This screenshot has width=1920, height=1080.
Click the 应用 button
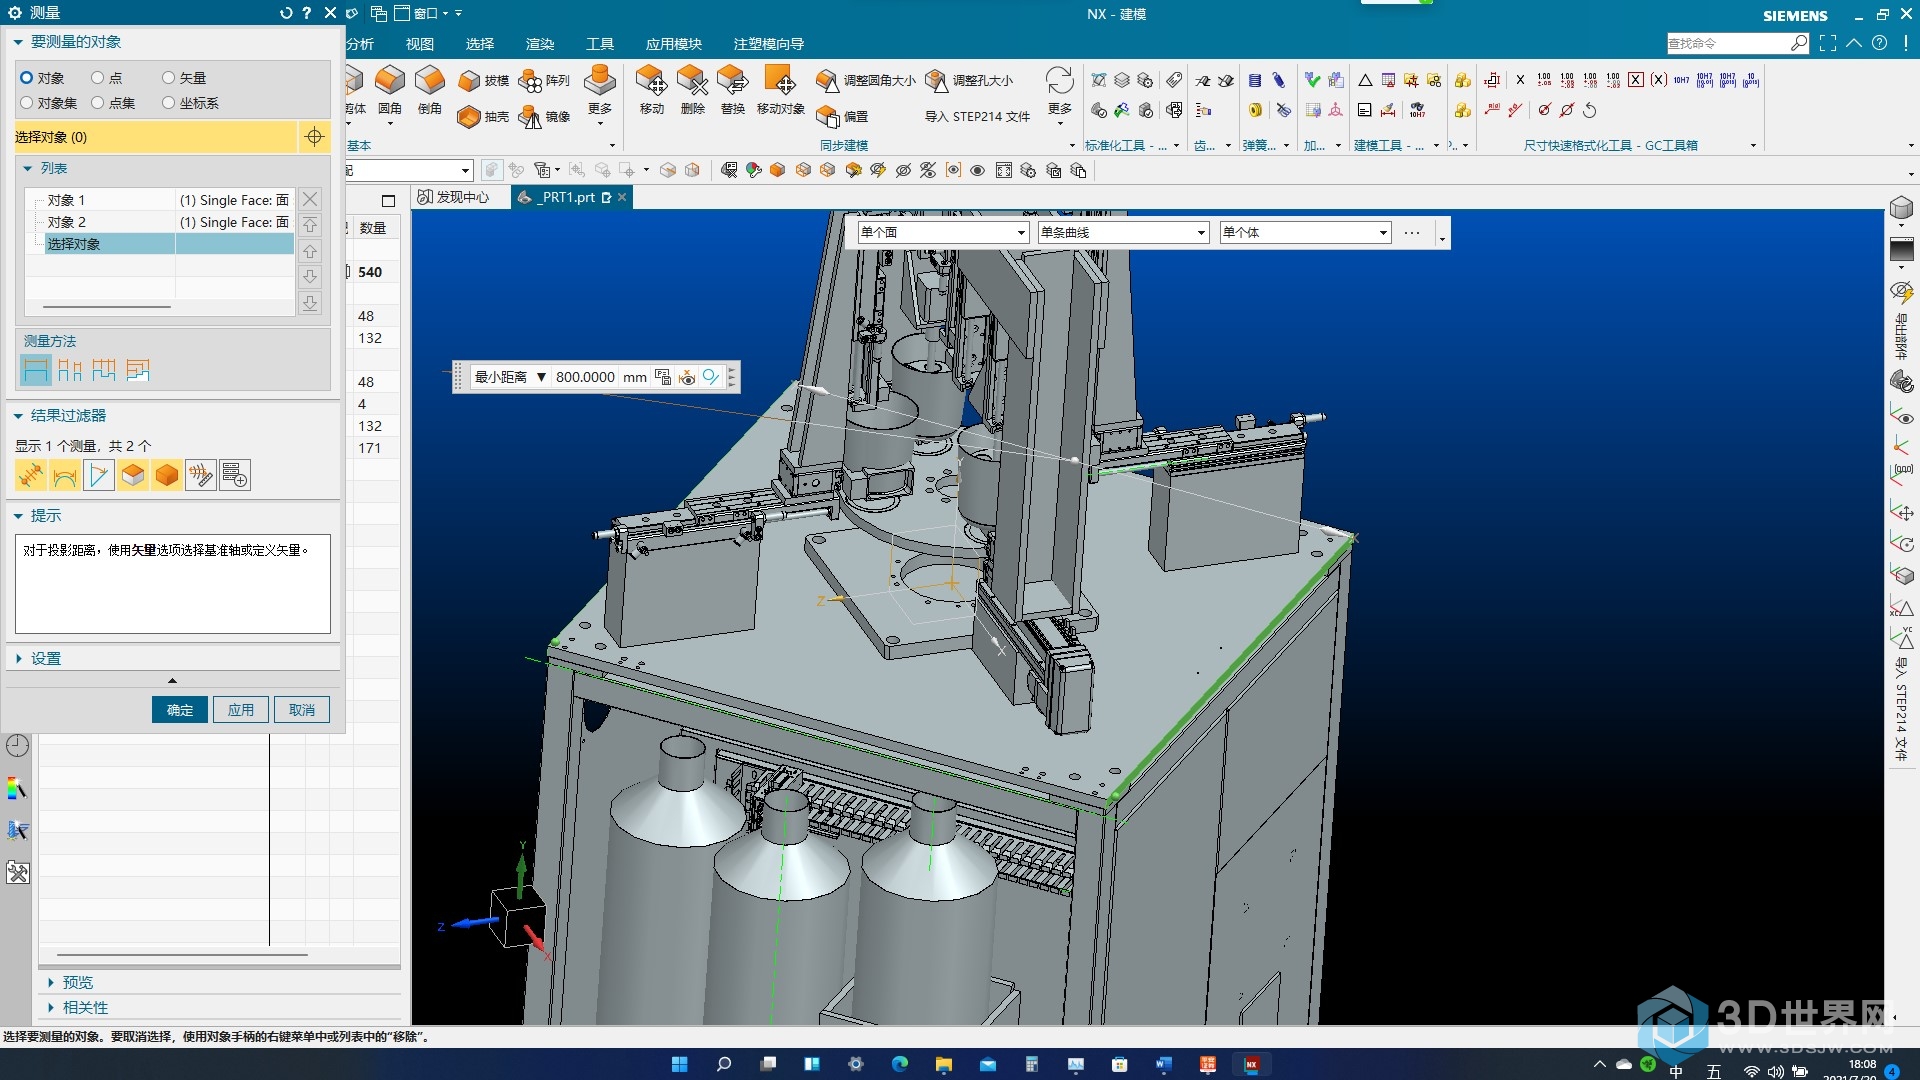coord(241,710)
